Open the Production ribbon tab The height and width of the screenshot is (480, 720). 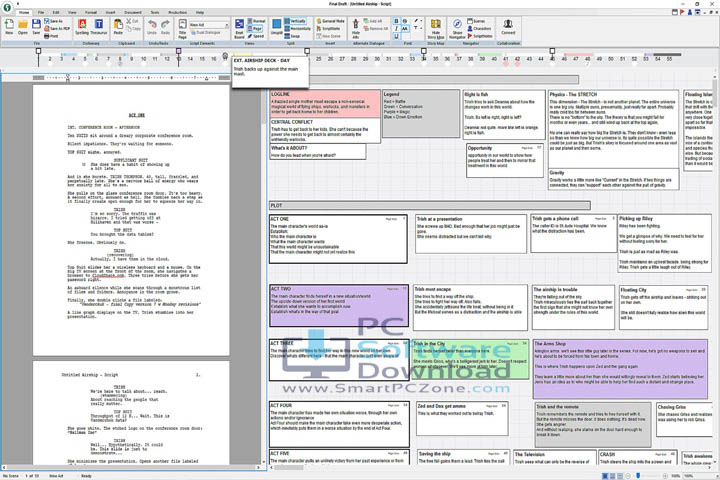(x=177, y=12)
